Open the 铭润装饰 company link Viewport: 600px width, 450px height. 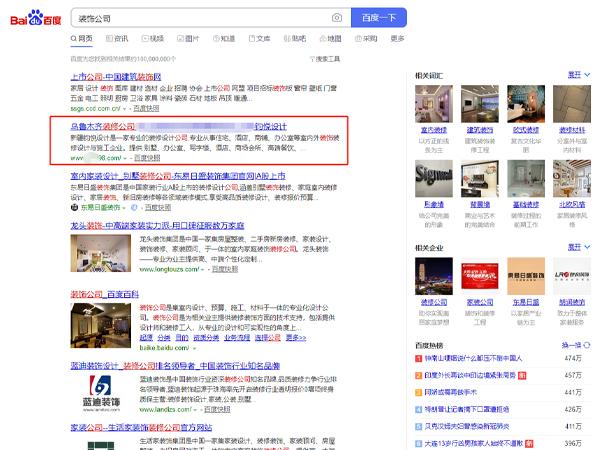click(572, 302)
